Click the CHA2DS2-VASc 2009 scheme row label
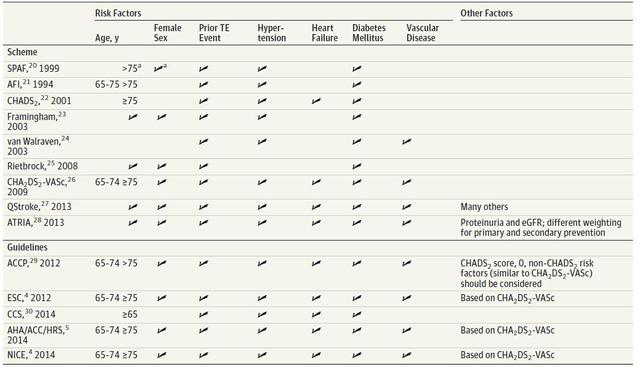 [41, 187]
